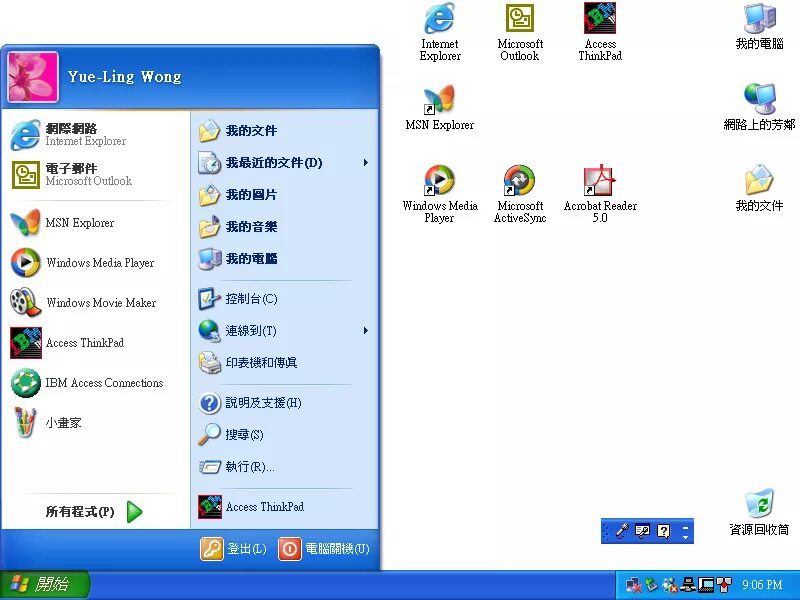Open Microsoft ActiveSync desktop shortcut

[519, 194]
